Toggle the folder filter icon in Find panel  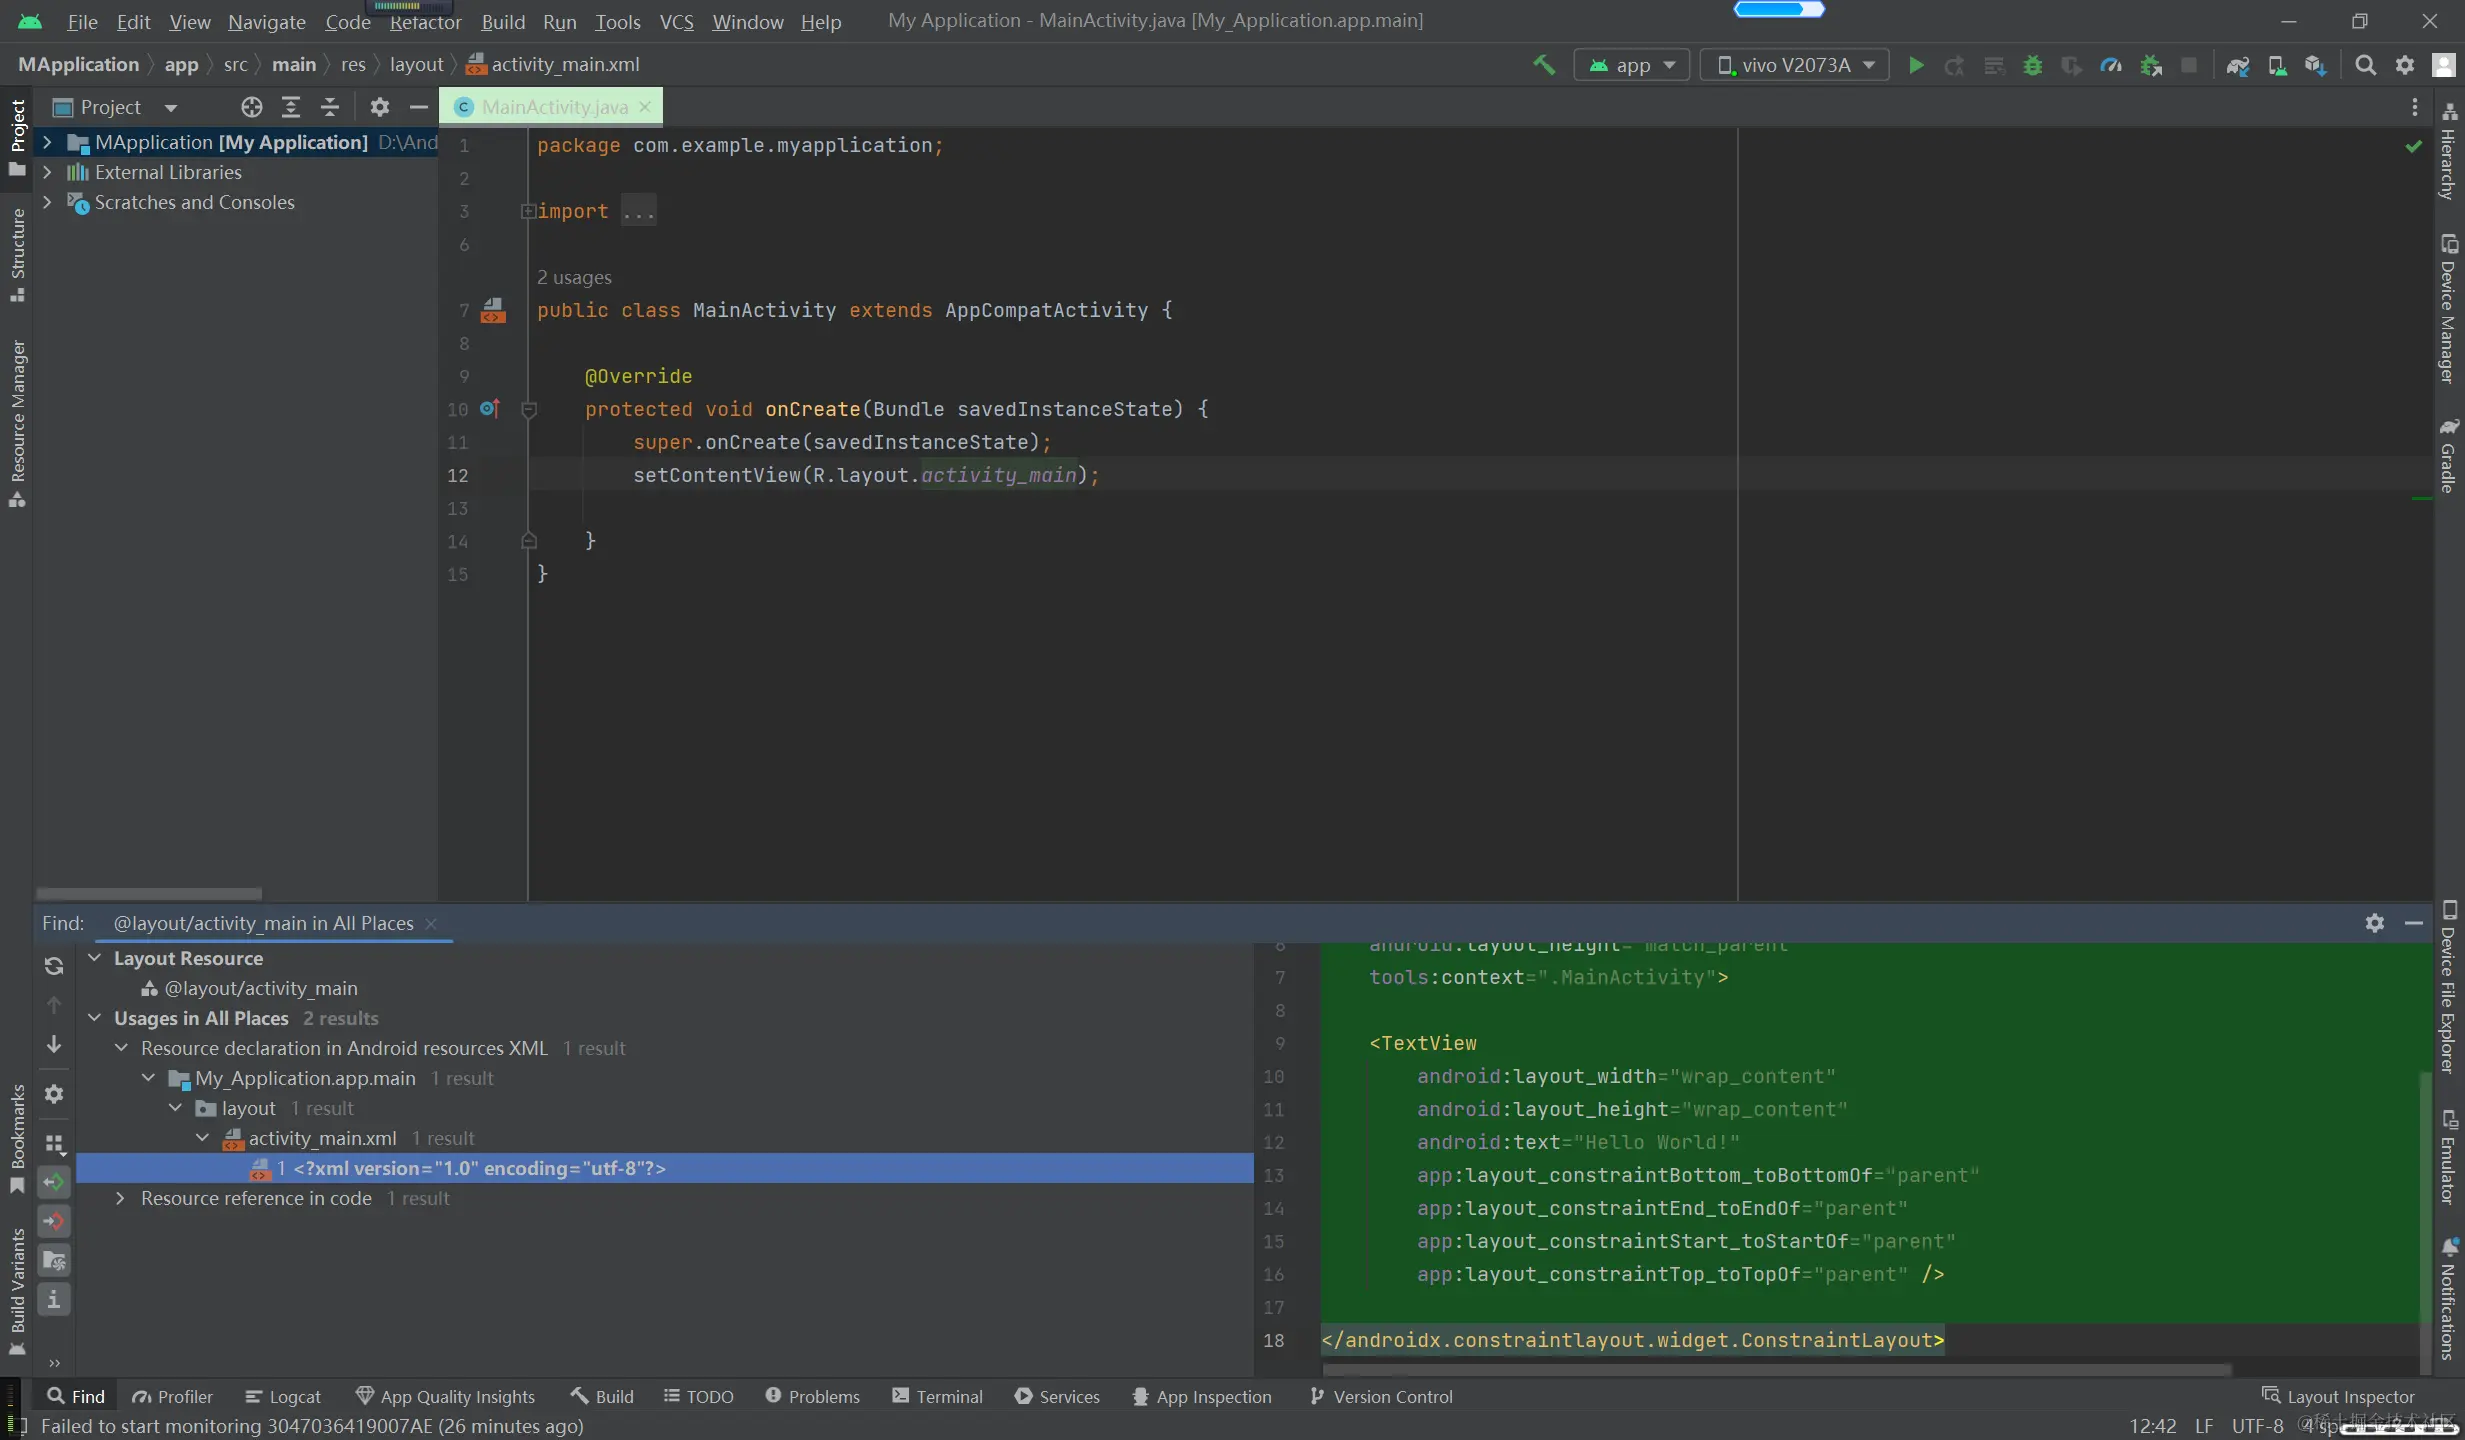tap(54, 1260)
